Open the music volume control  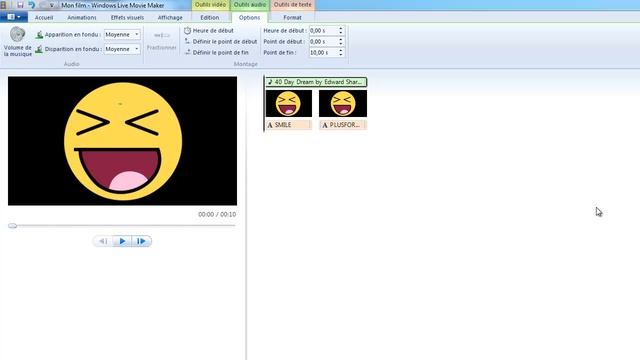(18, 42)
